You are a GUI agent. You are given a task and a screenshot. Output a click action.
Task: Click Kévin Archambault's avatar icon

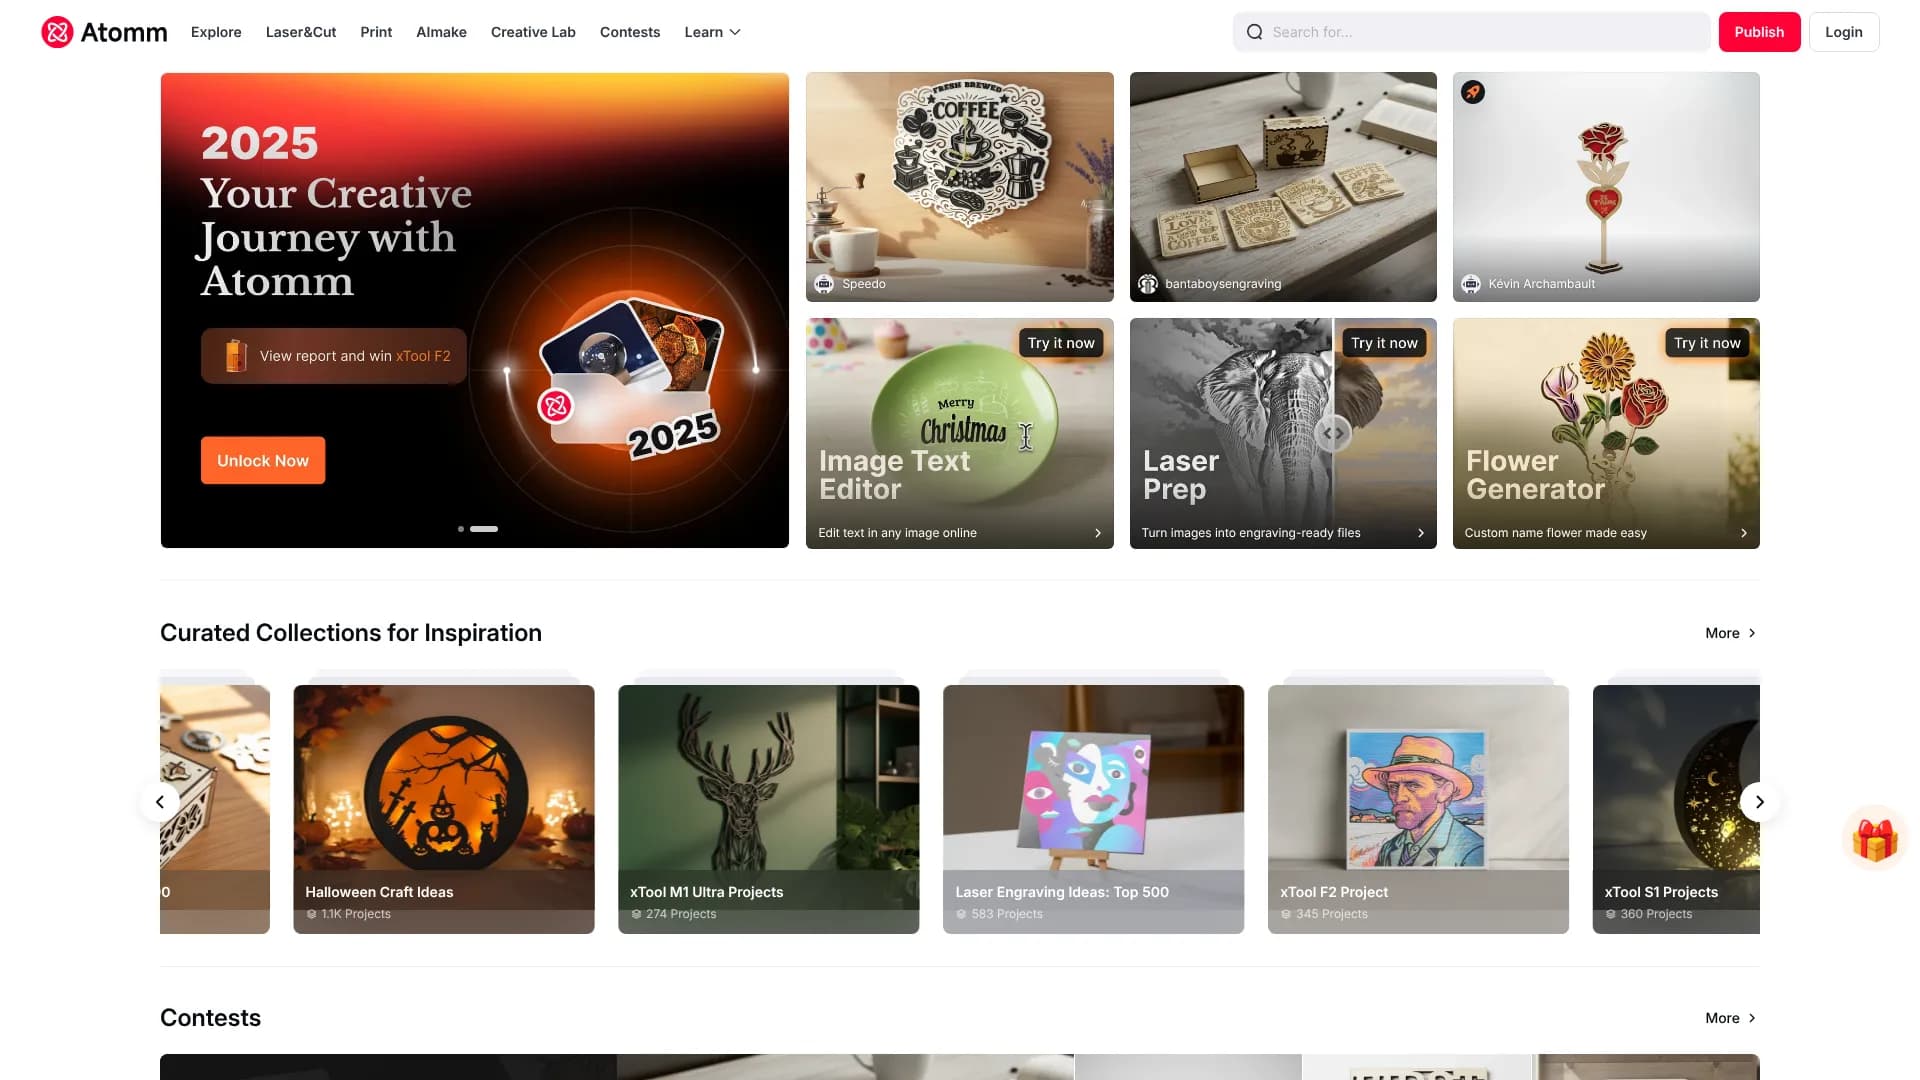pos(1471,284)
